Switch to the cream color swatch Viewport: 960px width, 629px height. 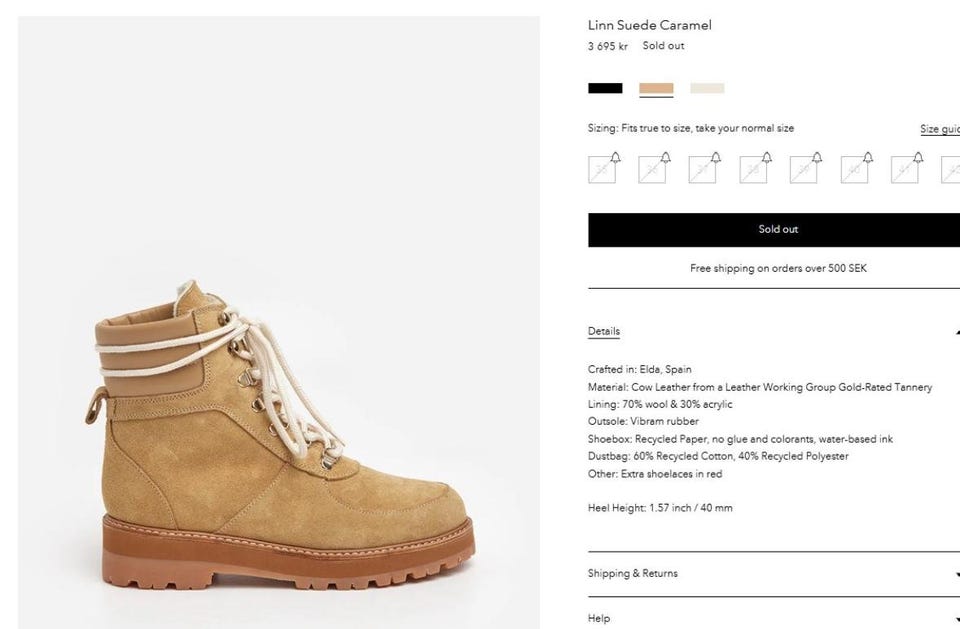pyautogui.click(x=707, y=88)
